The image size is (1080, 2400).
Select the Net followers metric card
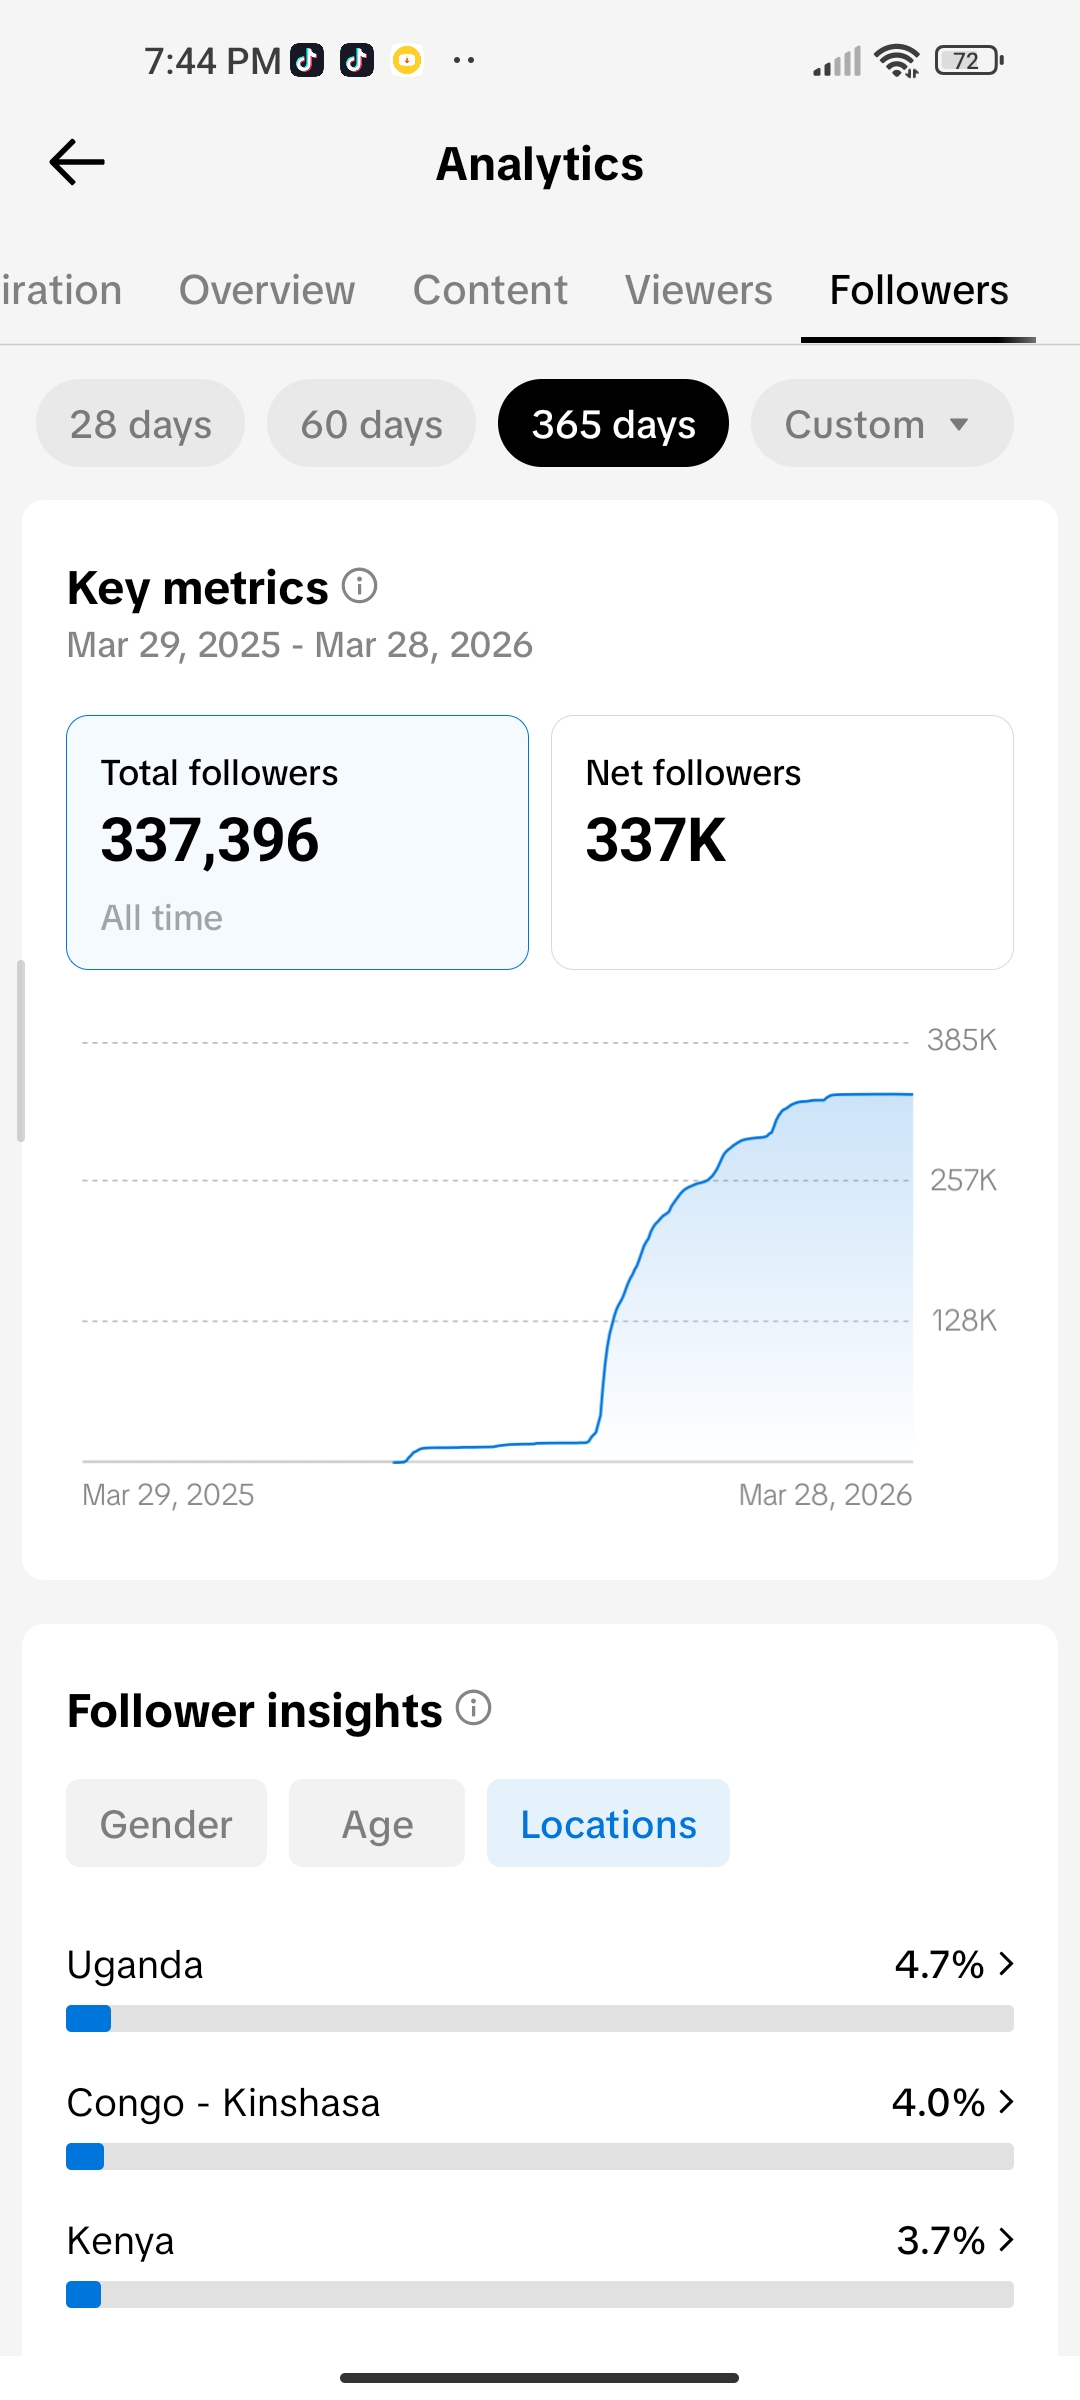click(x=782, y=842)
